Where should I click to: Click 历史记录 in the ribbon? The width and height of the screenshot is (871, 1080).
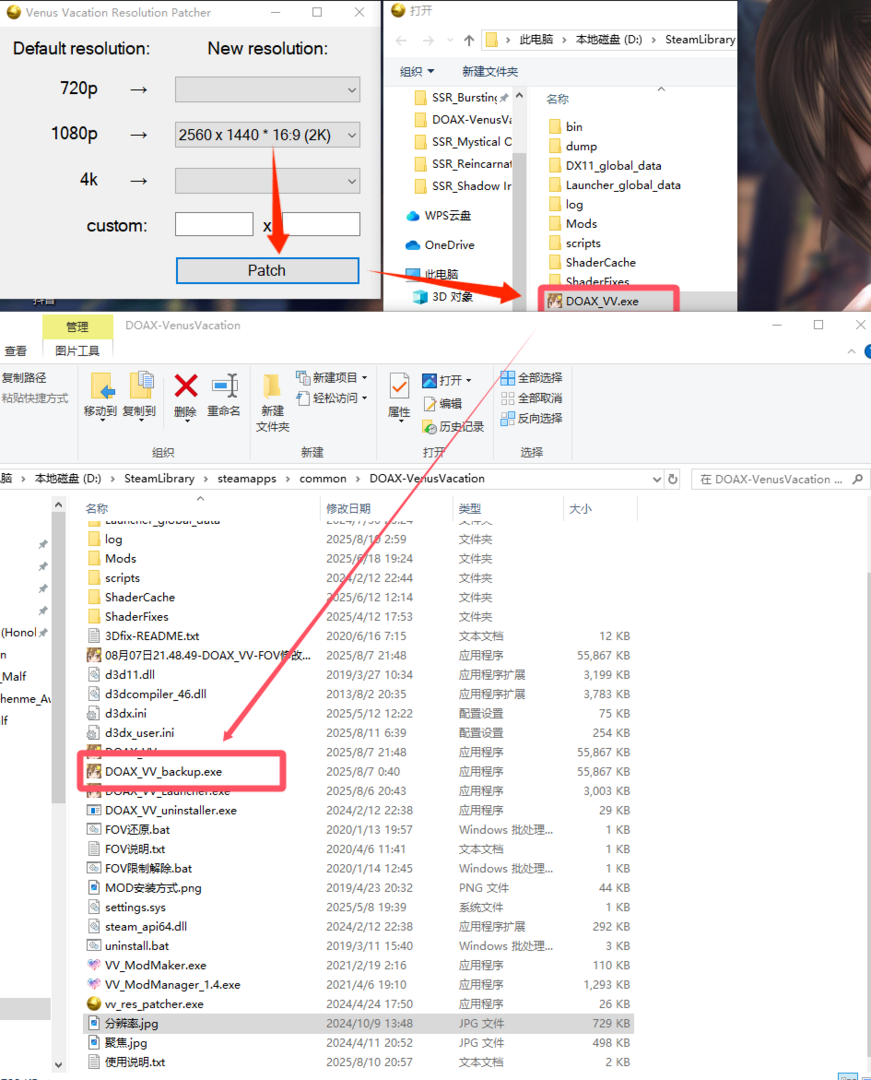453,427
